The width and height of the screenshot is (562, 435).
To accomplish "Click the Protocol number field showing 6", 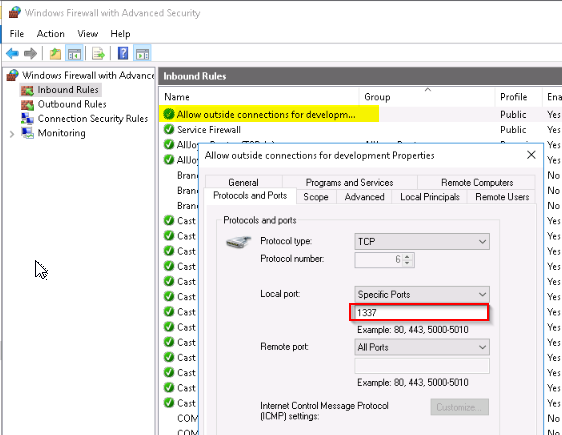I will 378,260.
